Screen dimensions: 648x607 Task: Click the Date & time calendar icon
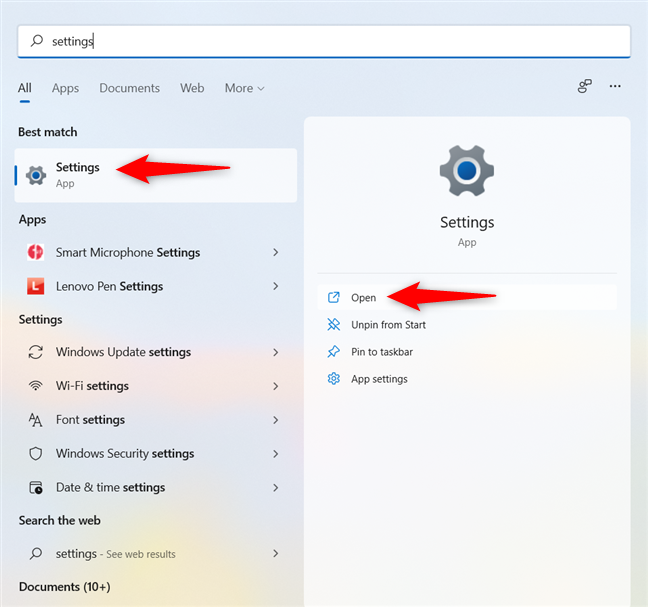tap(36, 488)
